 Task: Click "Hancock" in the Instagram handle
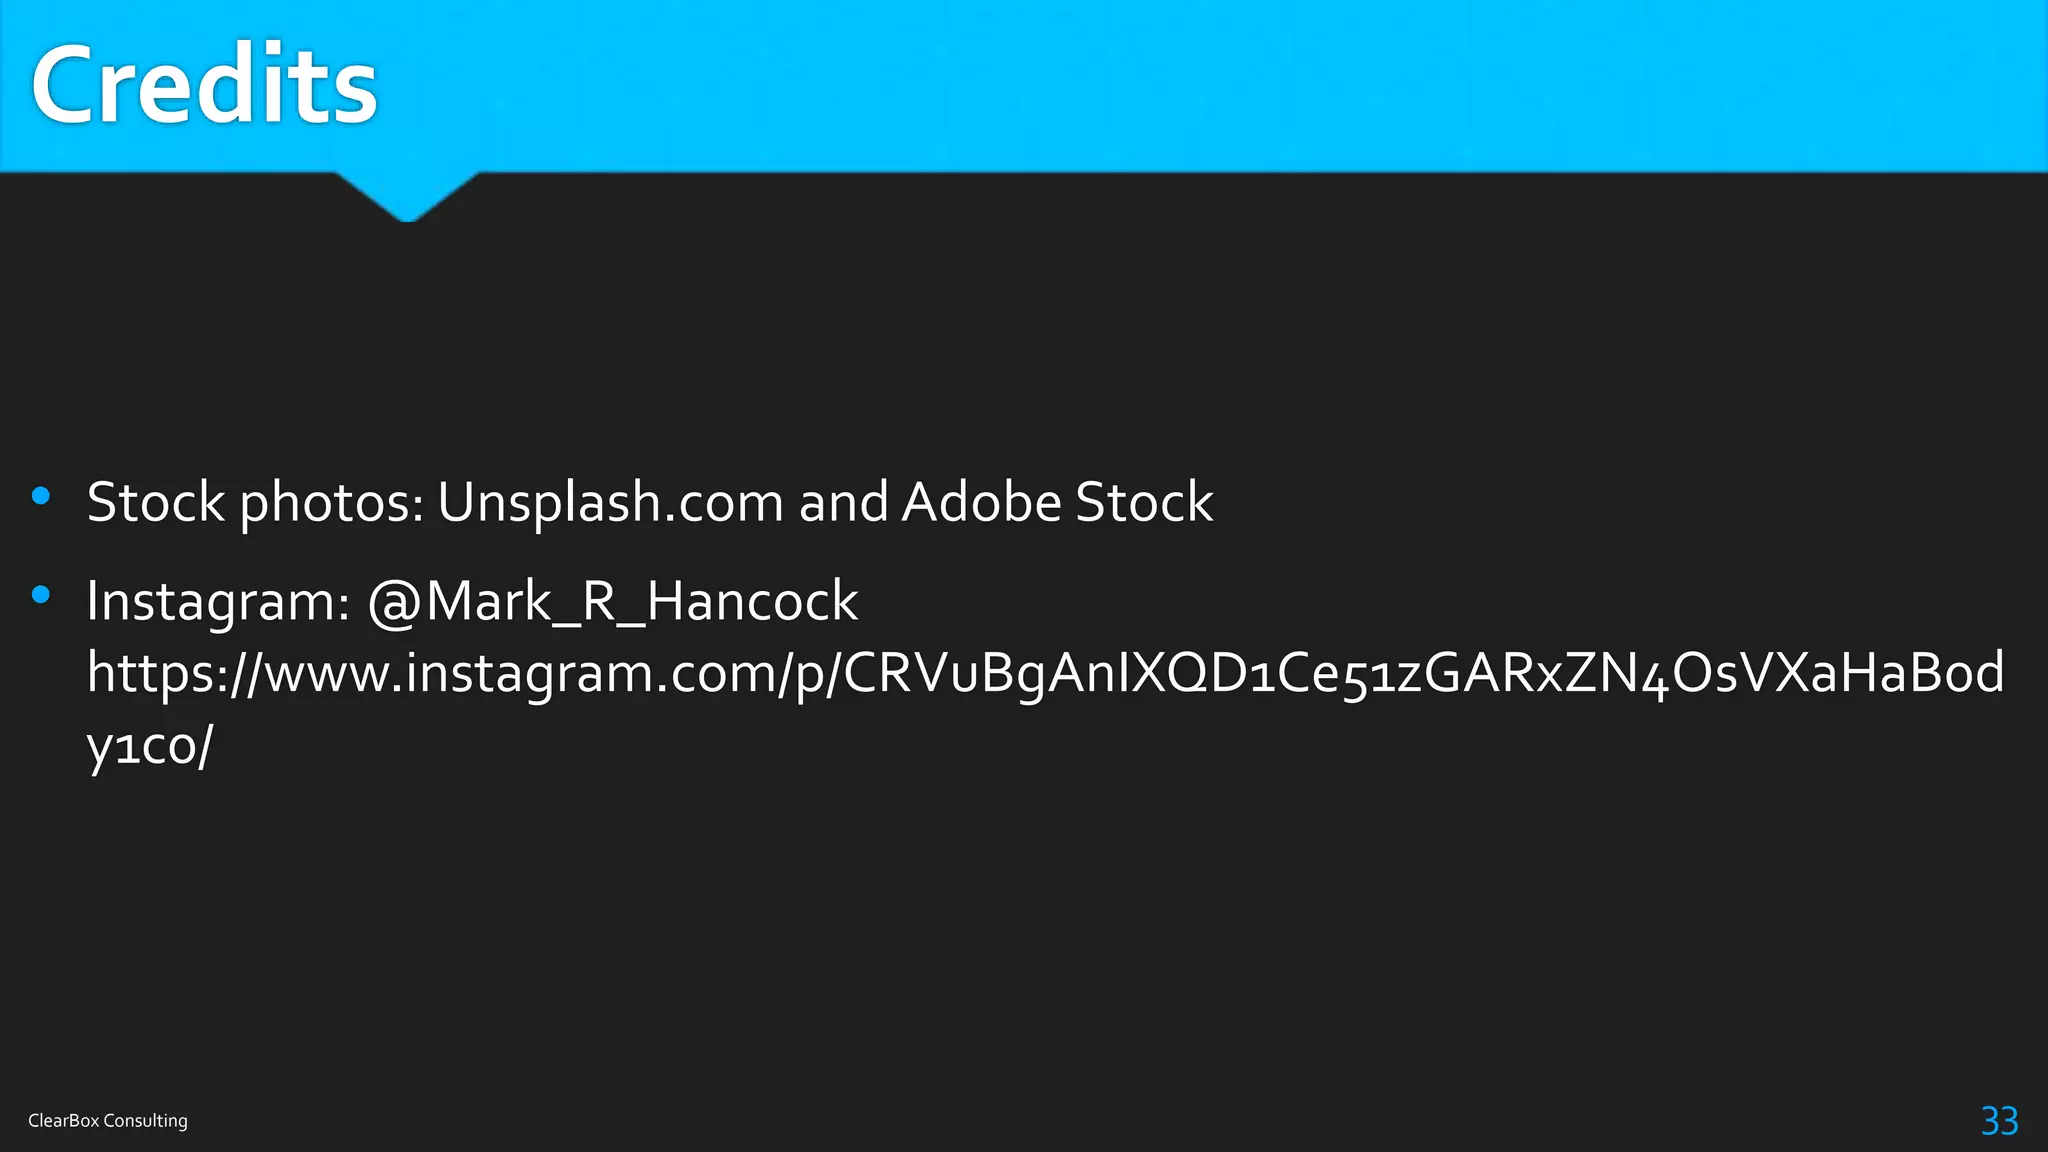tap(752, 601)
